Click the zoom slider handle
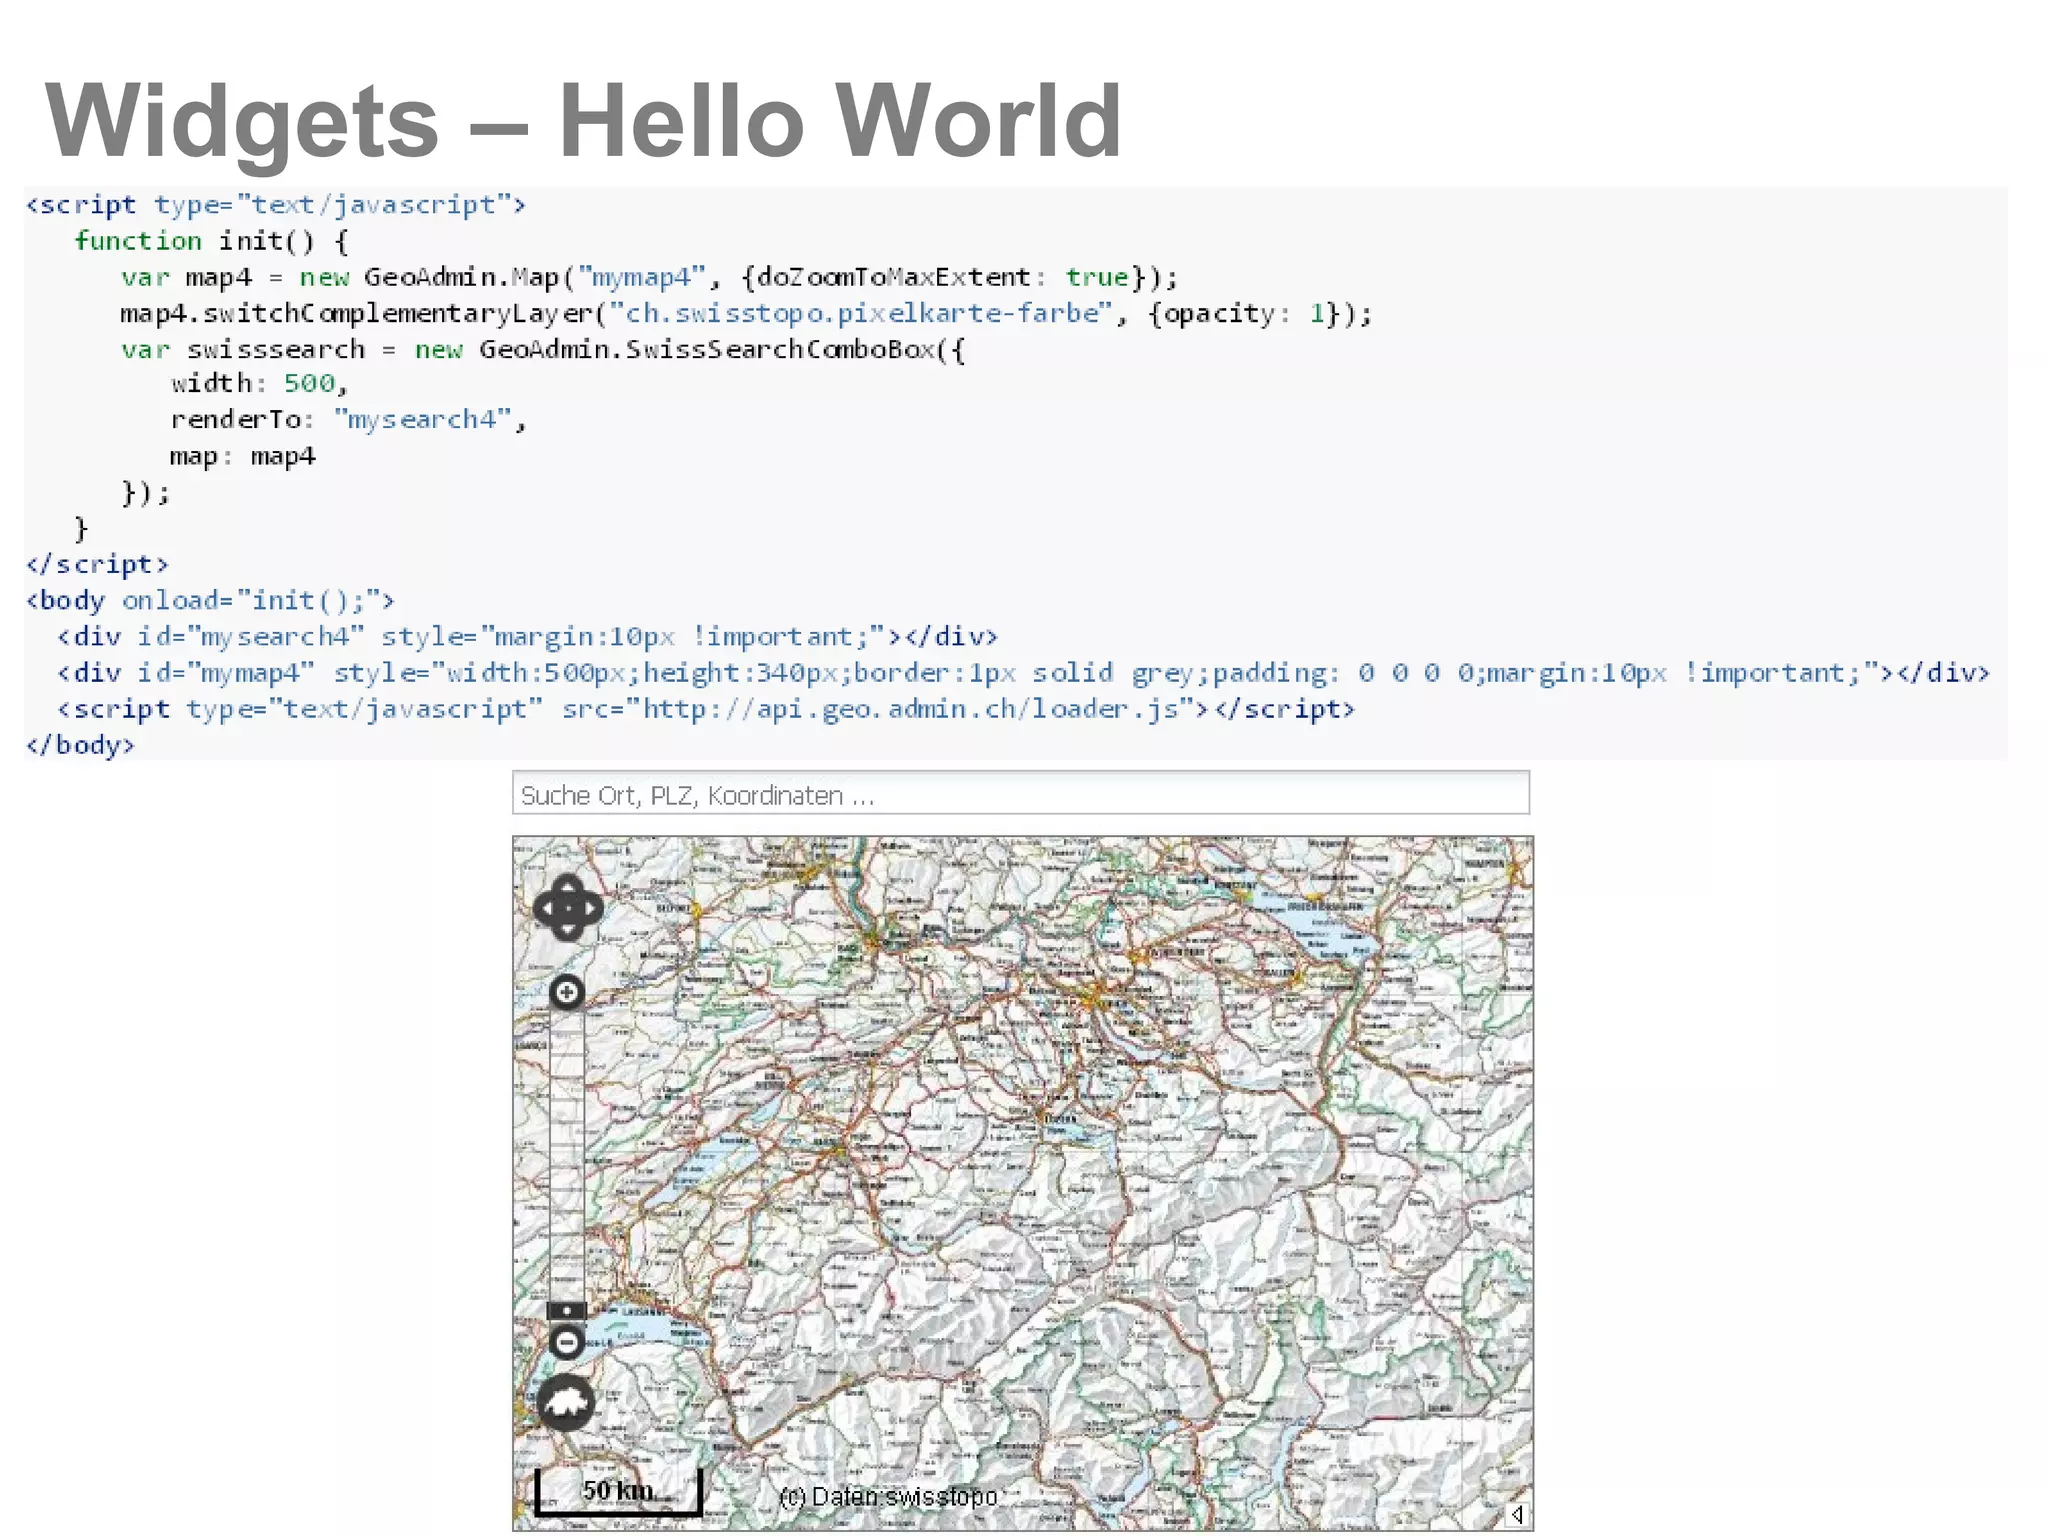 pos(567,1310)
